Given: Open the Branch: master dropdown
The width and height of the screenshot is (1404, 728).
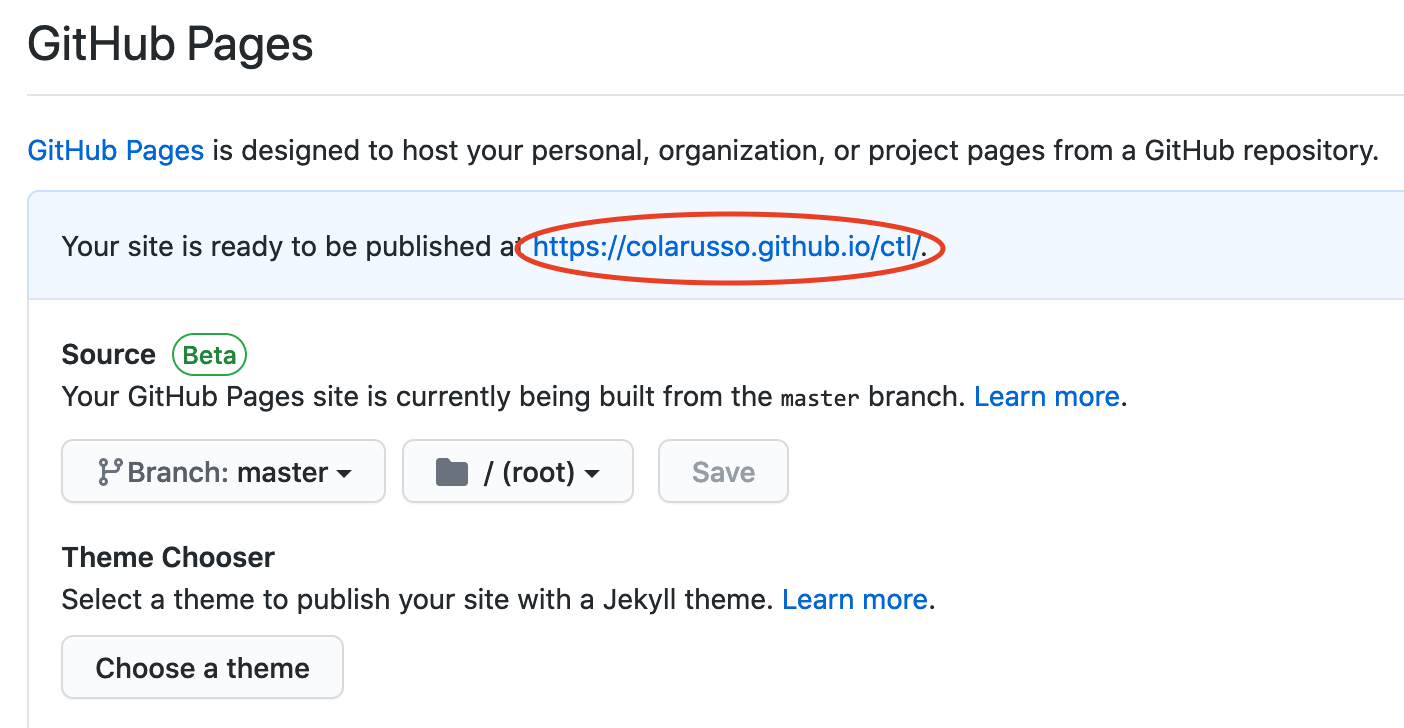Looking at the screenshot, I should pyautogui.click(x=223, y=471).
